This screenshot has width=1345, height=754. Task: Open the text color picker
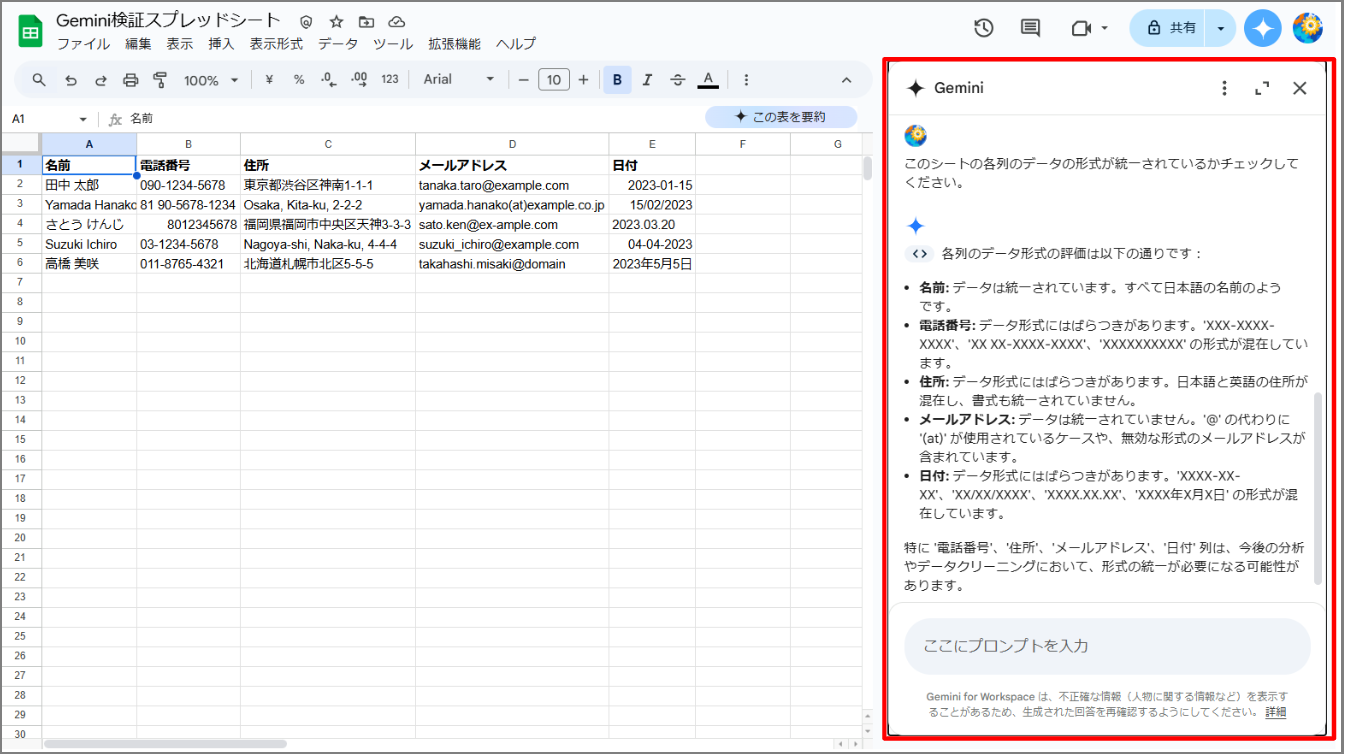click(708, 80)
